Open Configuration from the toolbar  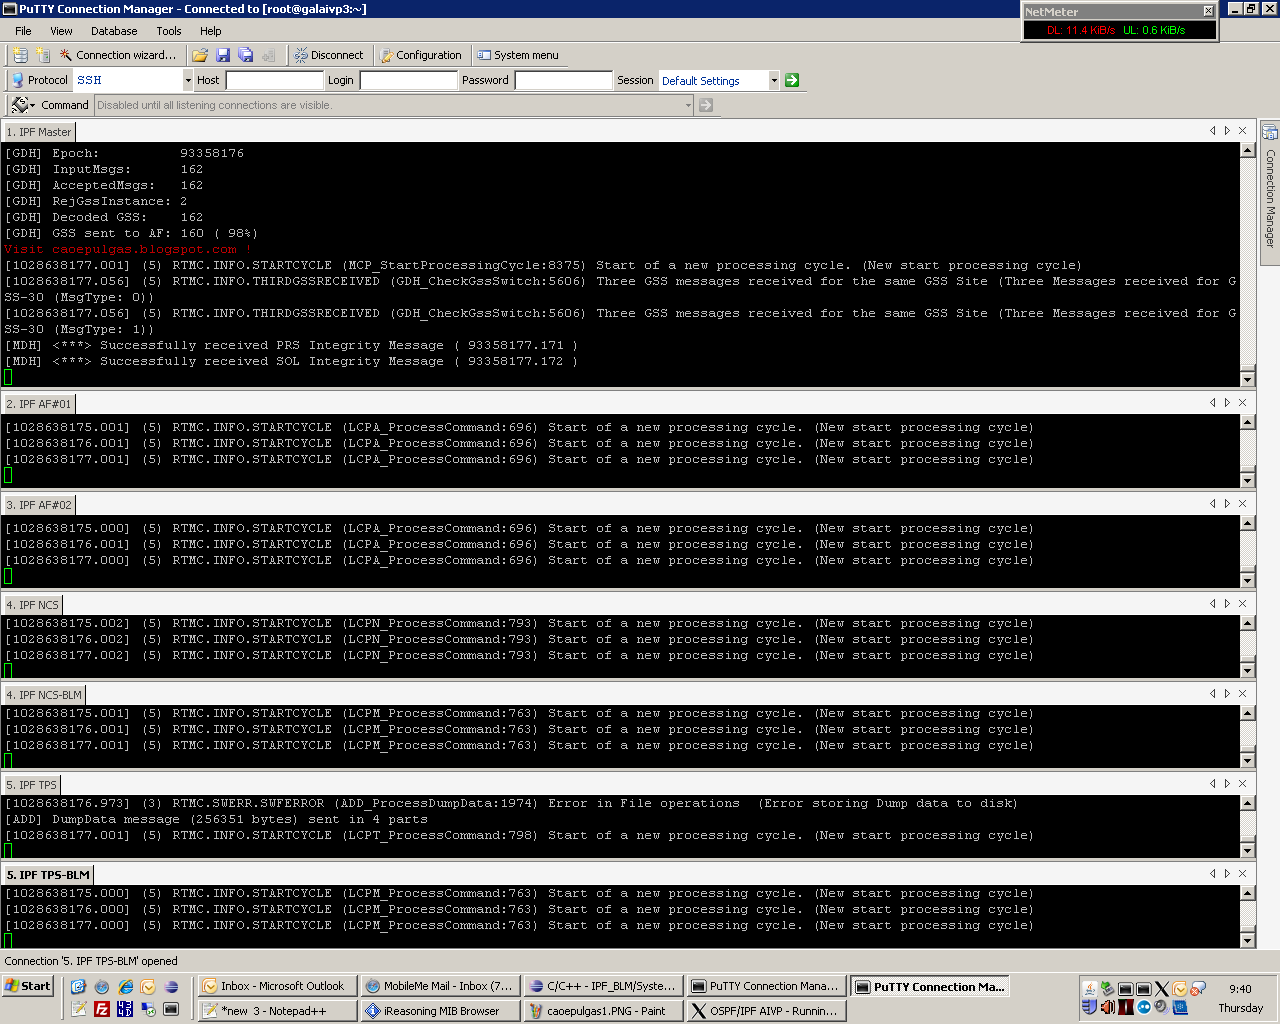tap(421, 55)
